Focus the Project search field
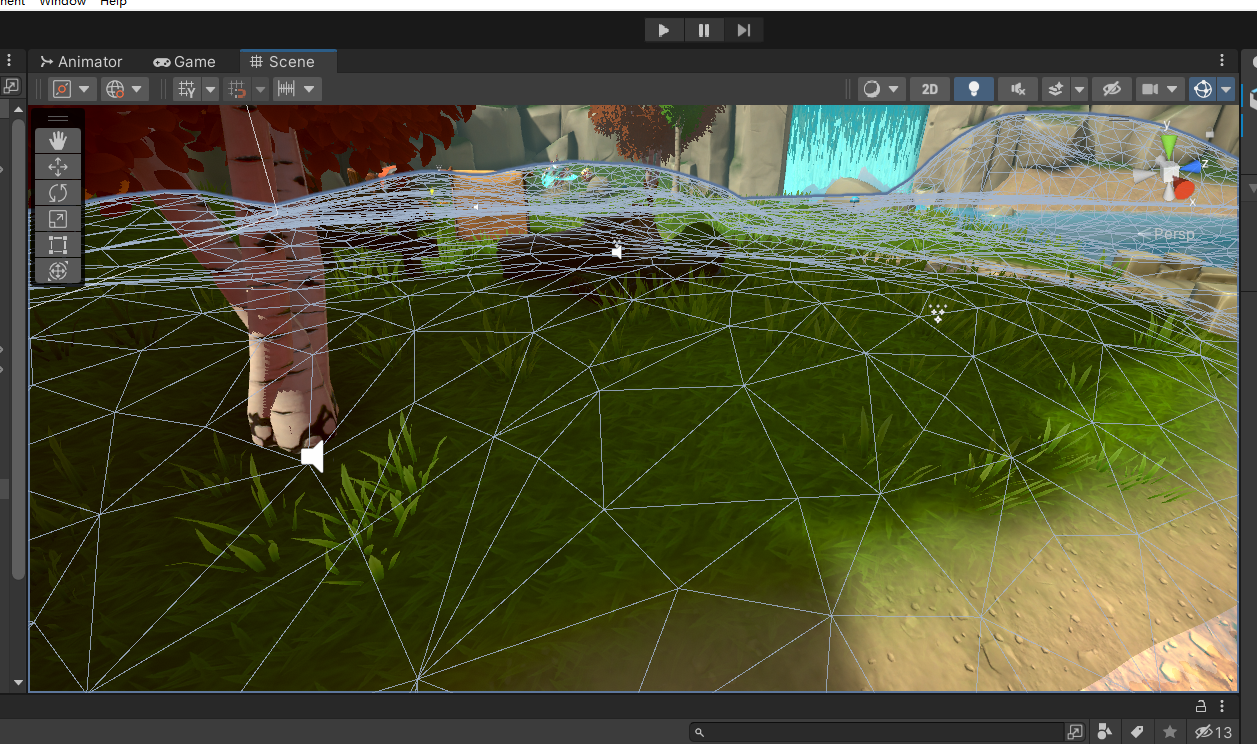Viewport: 1257px width, 744px height. click(876, 732)
